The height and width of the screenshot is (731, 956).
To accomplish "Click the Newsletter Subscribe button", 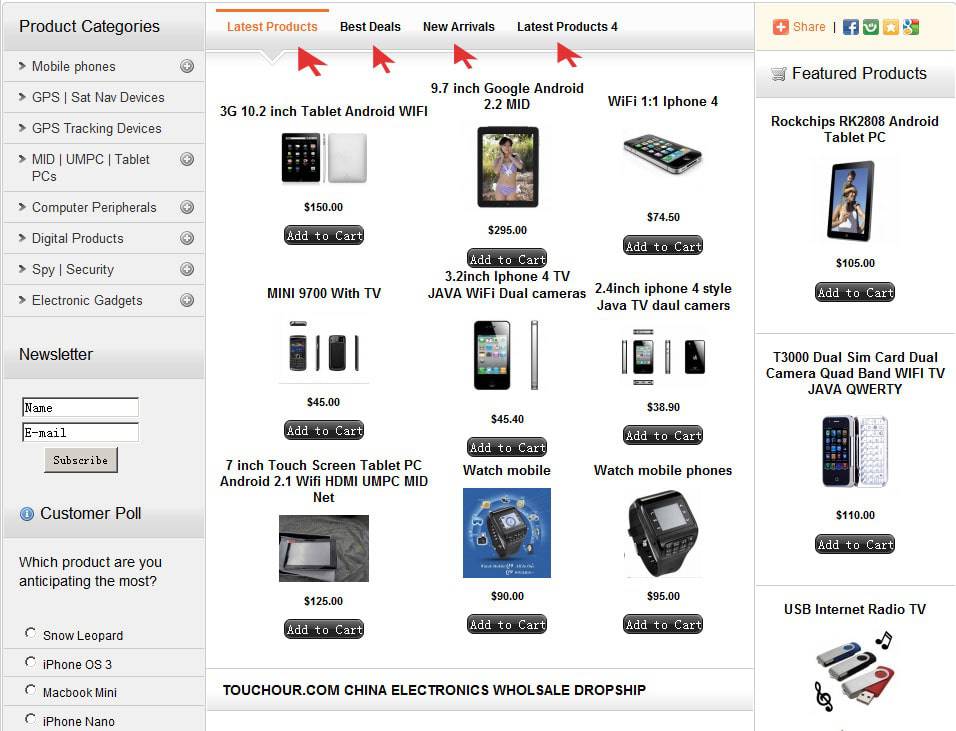I will point(79,460).
